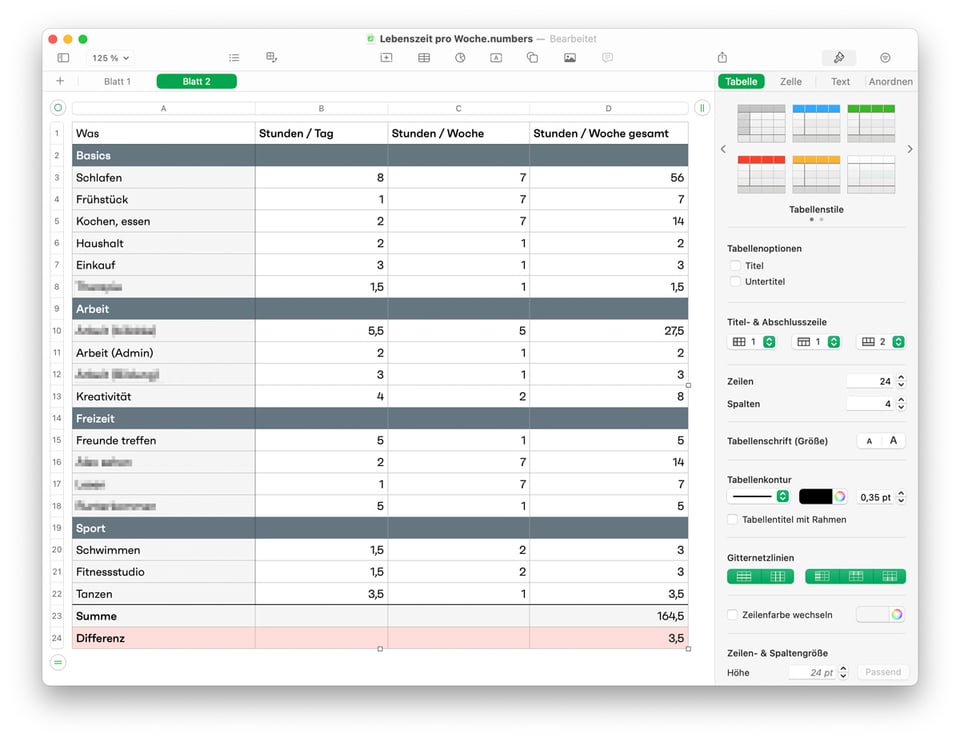Click the black Tabellenkontur color swatch
960x741 pixels.
click(816, 497)
